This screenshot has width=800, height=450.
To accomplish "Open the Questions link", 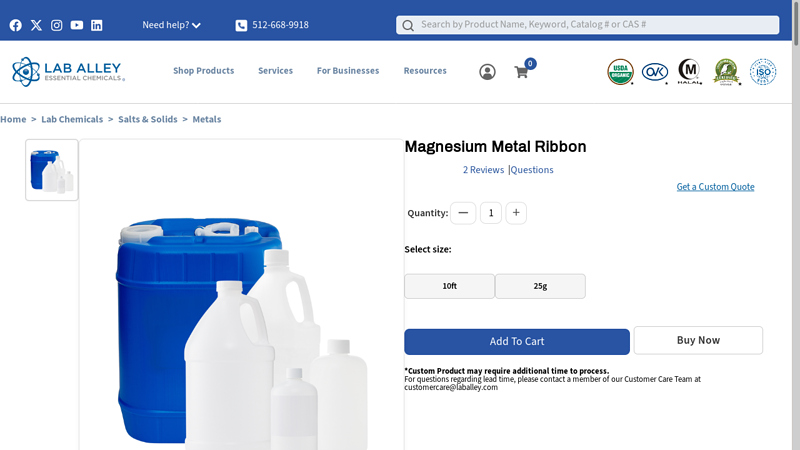I will (532, 170).
